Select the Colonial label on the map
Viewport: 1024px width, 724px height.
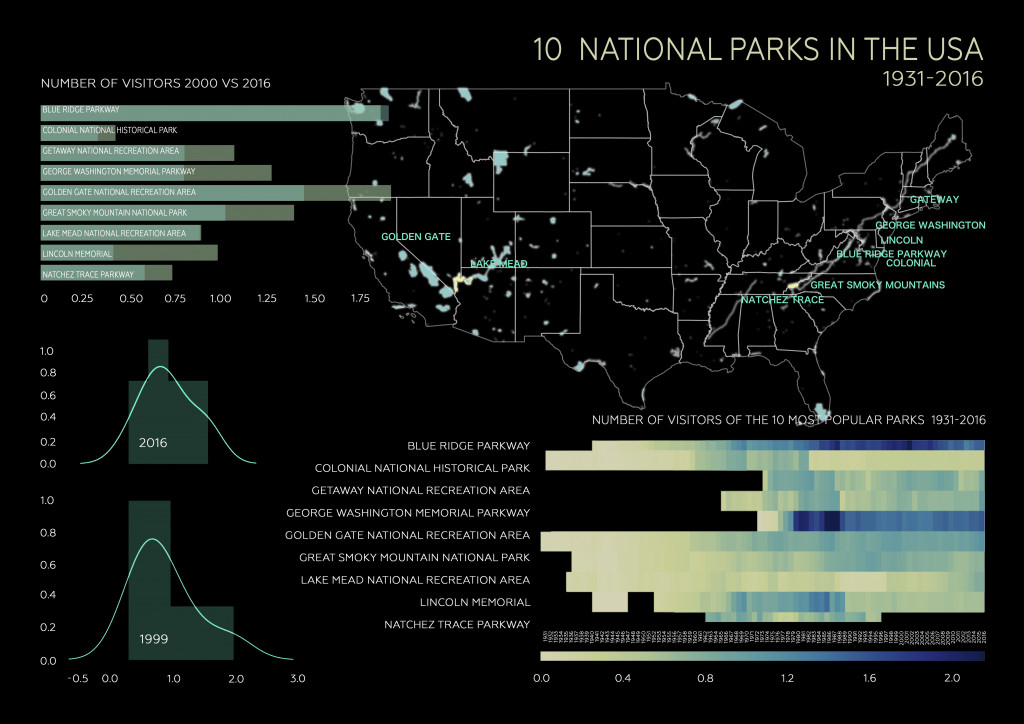point(911,264)
